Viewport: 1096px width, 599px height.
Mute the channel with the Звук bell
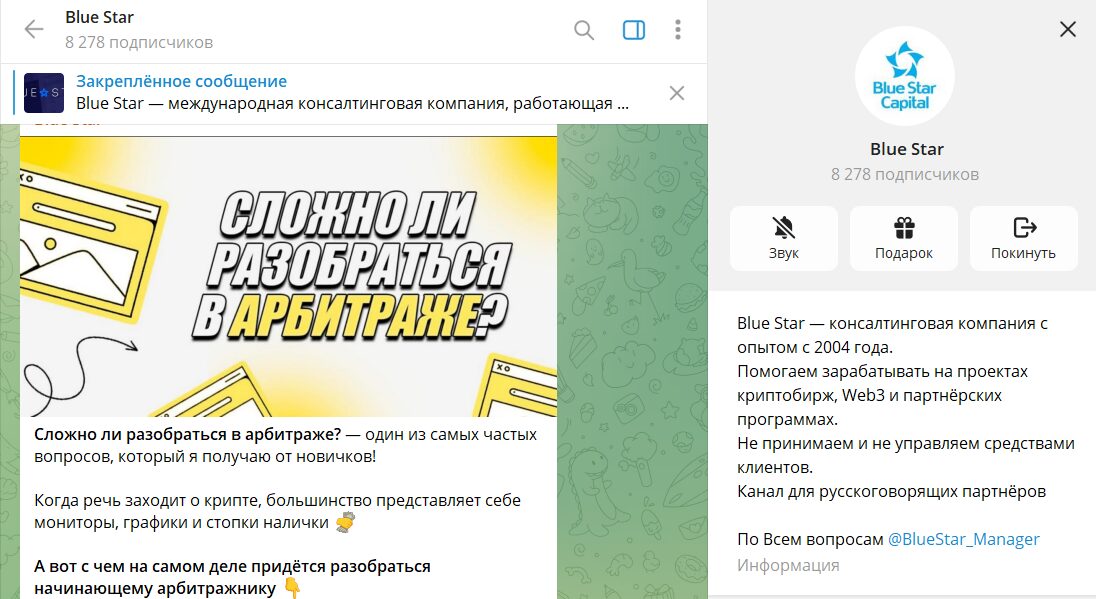pos(783,238)
